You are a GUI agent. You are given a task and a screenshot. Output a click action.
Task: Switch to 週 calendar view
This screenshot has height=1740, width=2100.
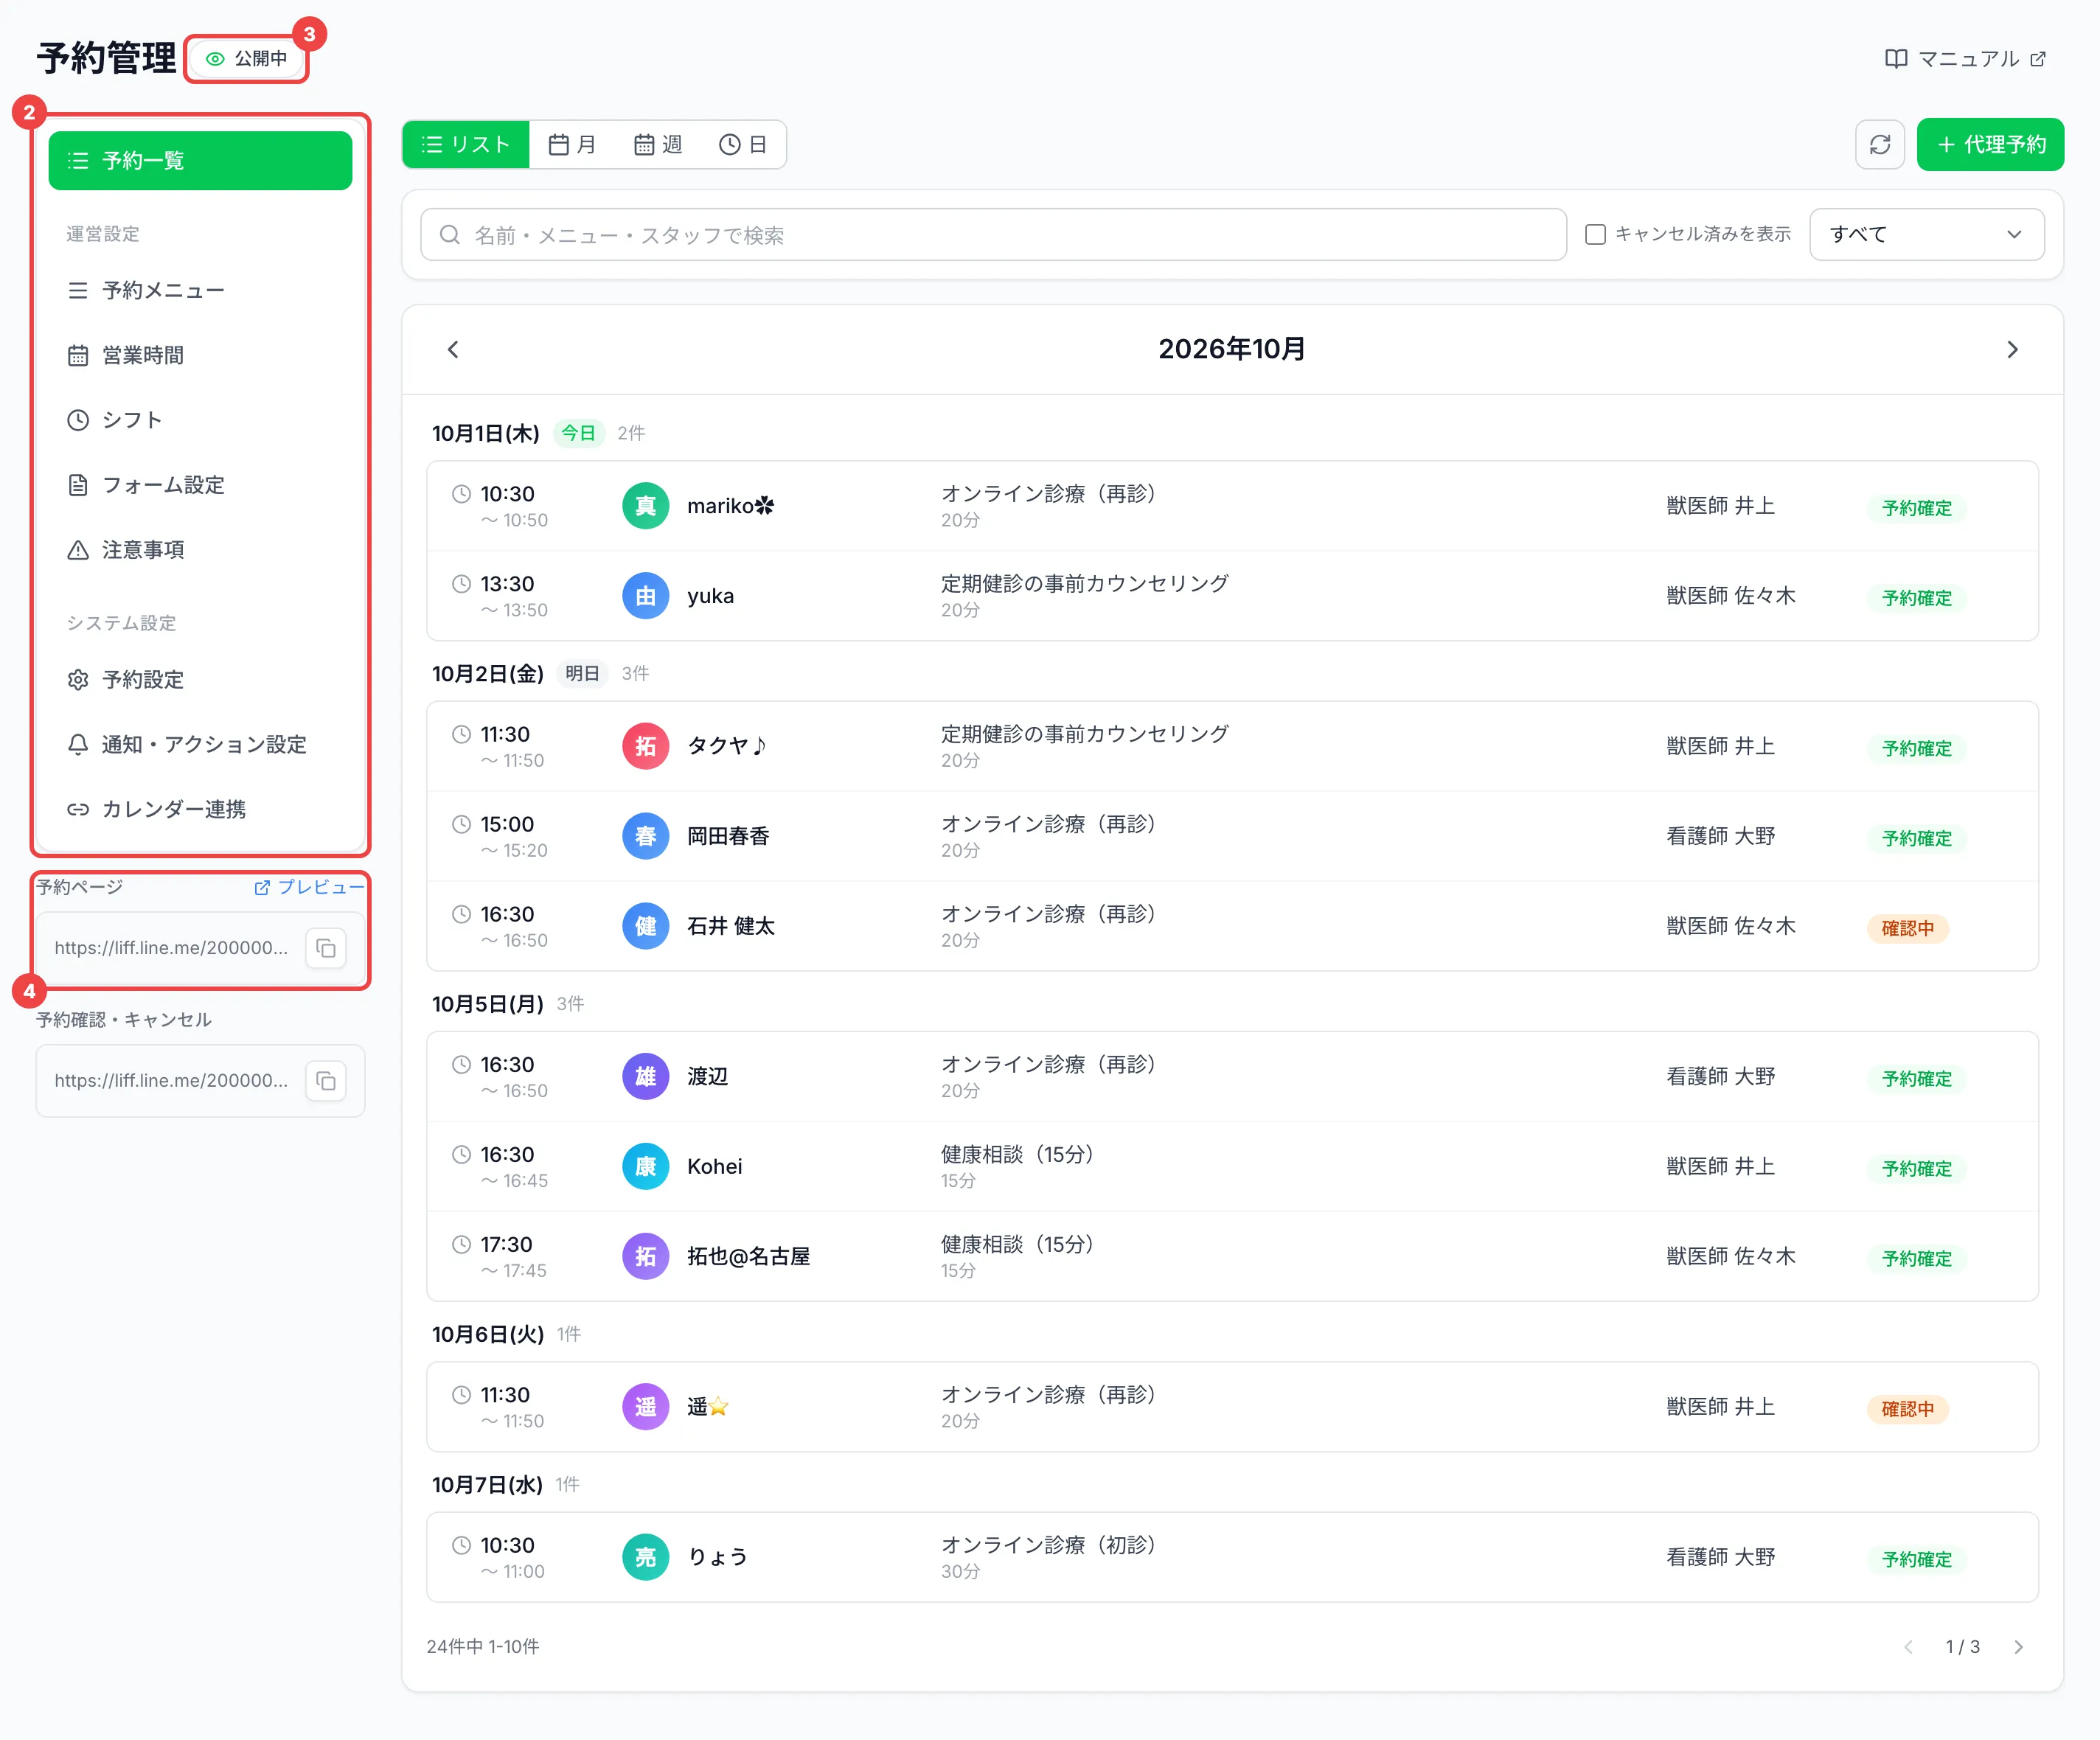[x=658, y=145]
